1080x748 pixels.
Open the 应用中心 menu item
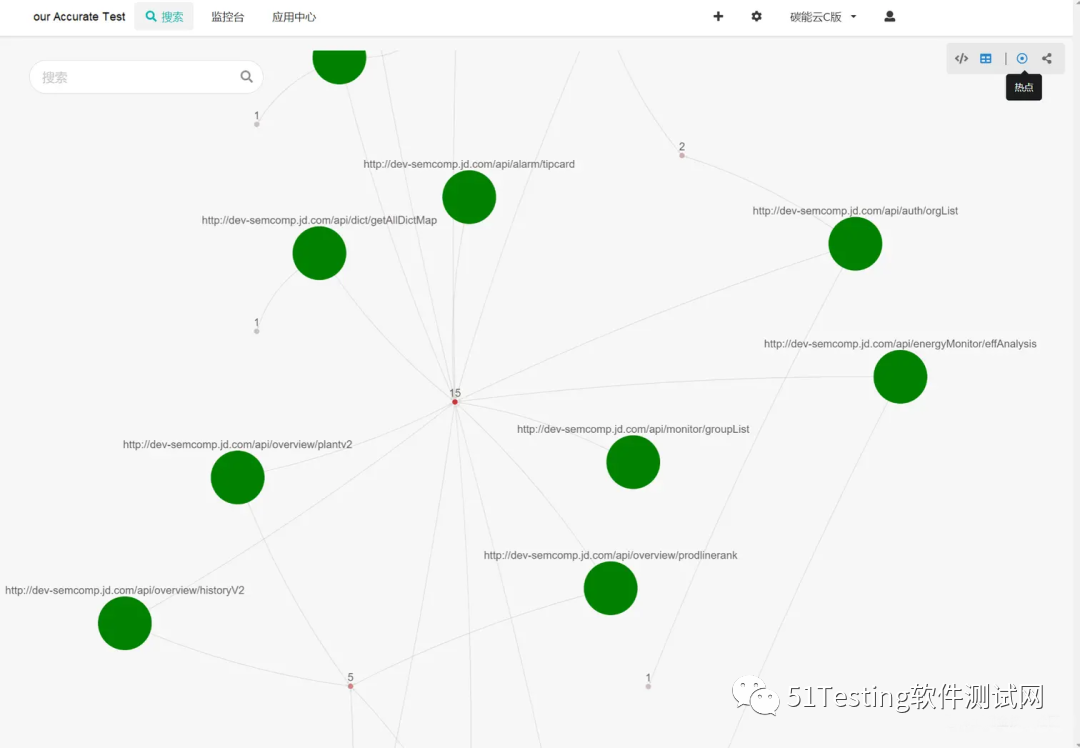coord(294,17)
